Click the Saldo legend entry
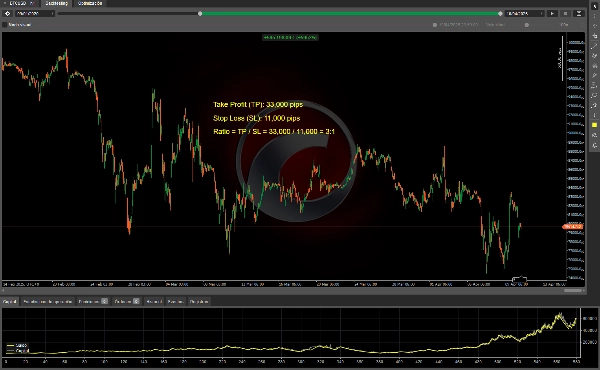The height and width of the screenshot is (370, 600). [17, 346]
